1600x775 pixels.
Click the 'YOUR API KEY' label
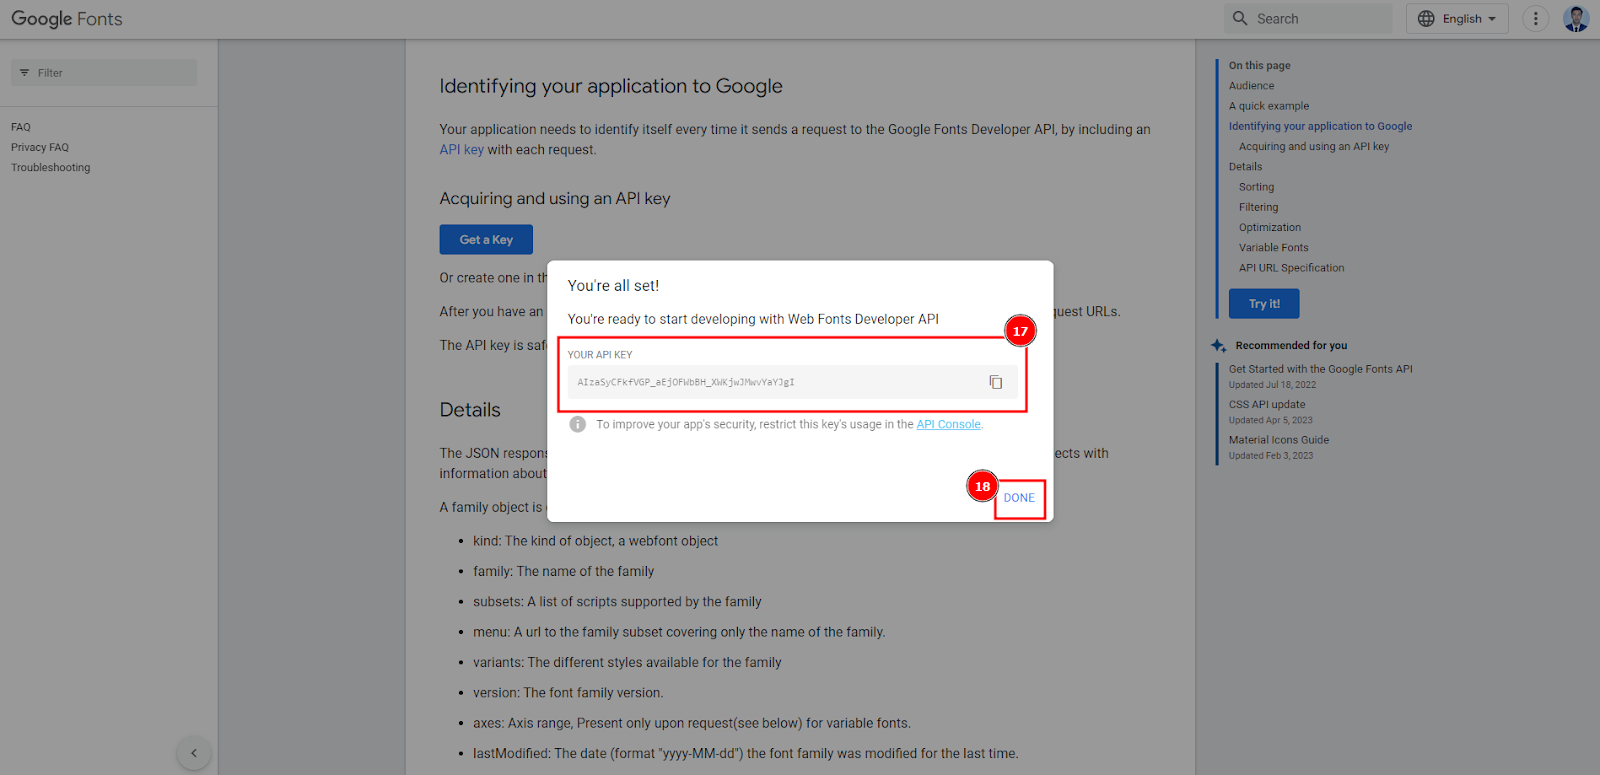600,355
